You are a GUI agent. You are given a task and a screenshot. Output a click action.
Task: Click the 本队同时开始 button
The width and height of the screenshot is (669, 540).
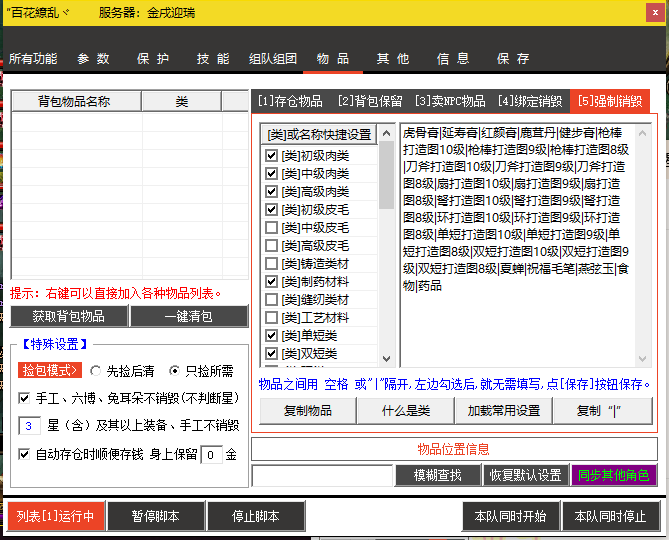(511, 516)
